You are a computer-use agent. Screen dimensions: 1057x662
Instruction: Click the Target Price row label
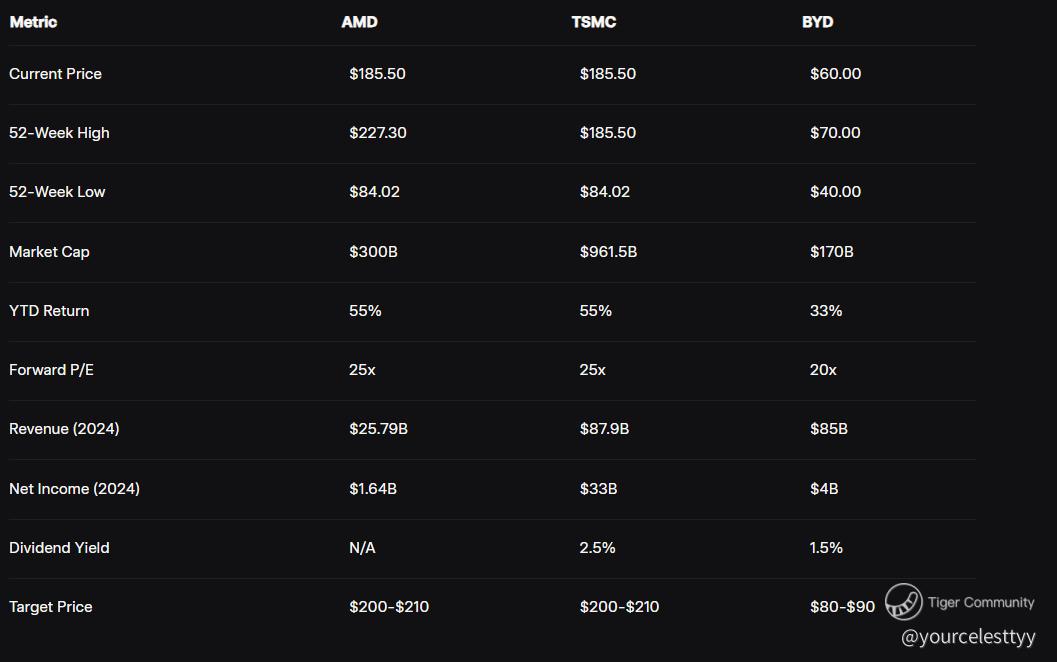tap(50, 607)
